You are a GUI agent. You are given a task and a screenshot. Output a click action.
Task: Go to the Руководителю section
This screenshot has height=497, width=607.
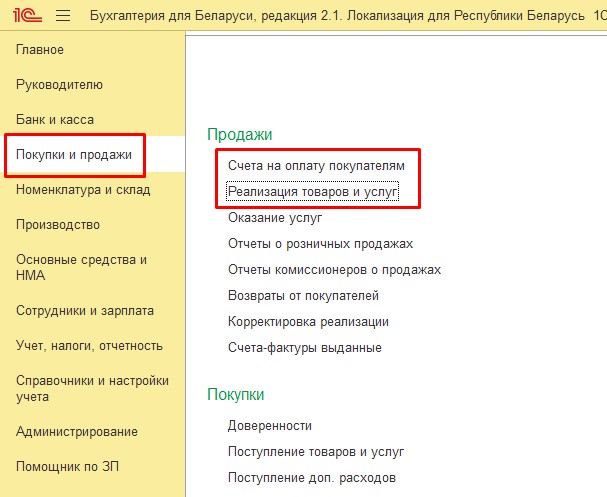[x=59, y=84]
